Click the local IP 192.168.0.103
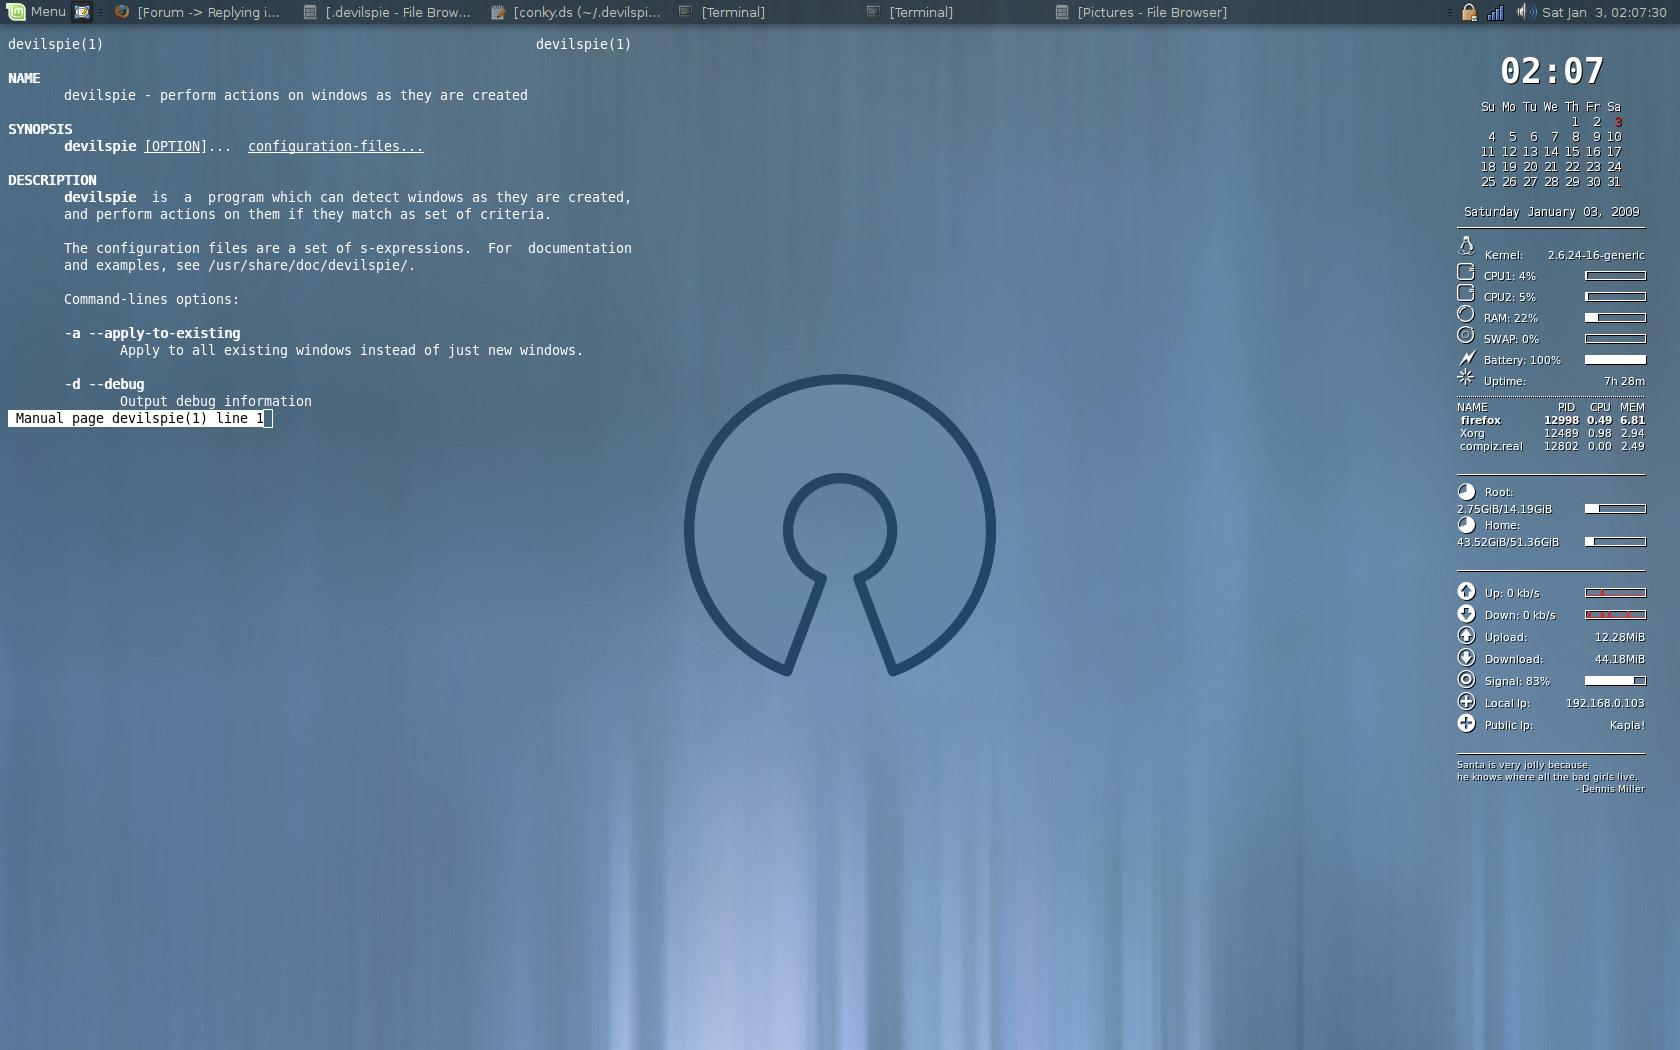1680x1050 pixels. (x=1605, y=703)
